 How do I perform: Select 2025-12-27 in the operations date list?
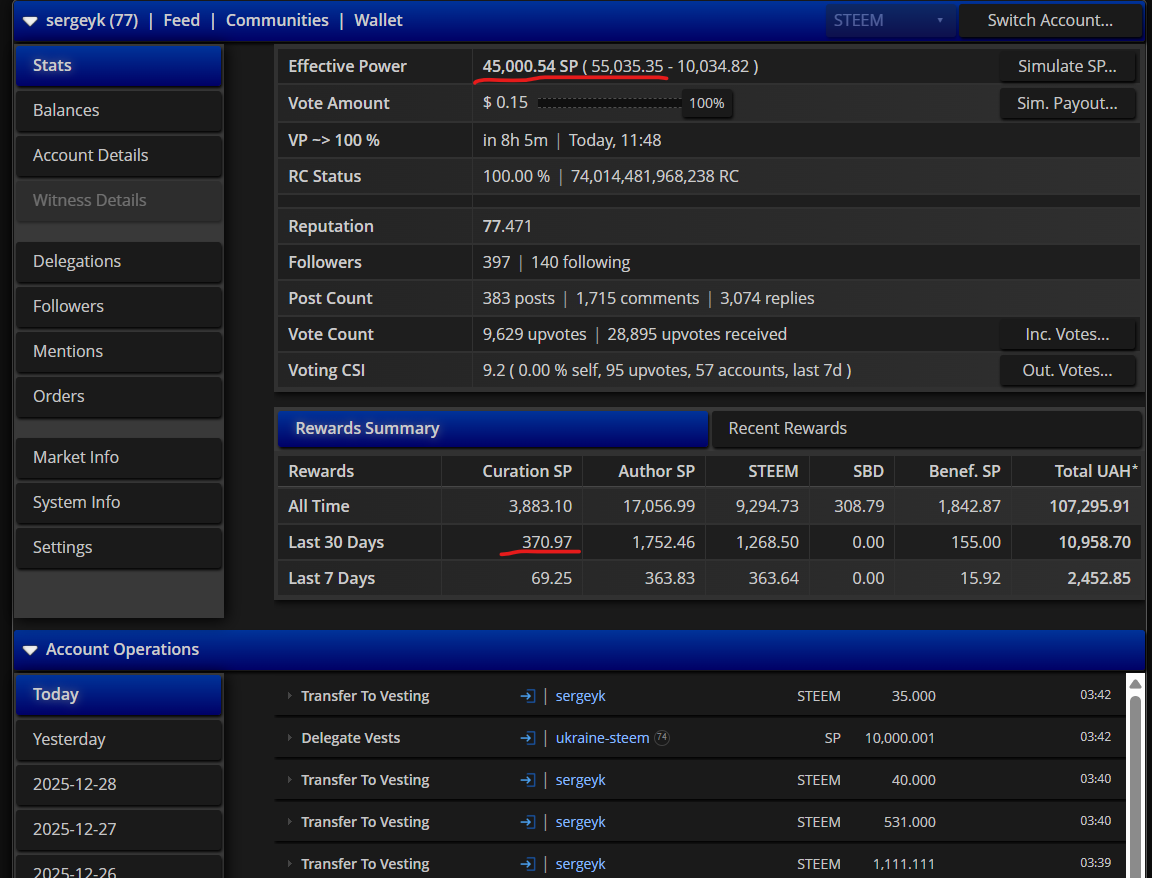(119, 829)
